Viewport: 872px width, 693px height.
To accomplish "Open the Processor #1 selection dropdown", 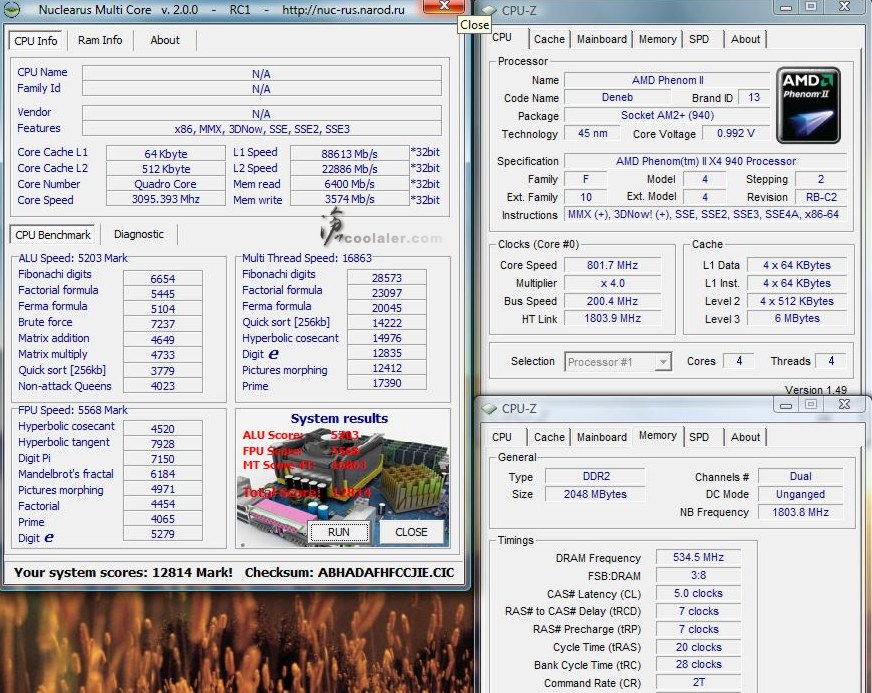I will tap(618, 362).
